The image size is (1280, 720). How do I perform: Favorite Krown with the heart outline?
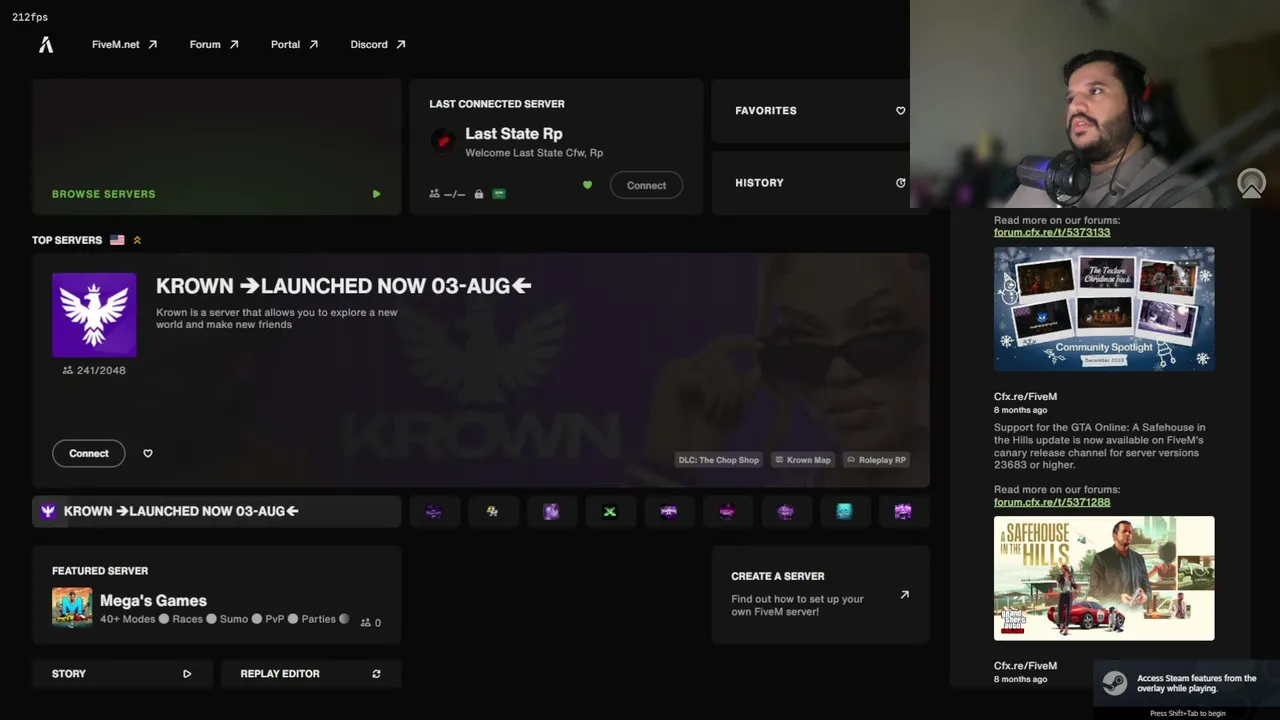[x=148, y=453]
